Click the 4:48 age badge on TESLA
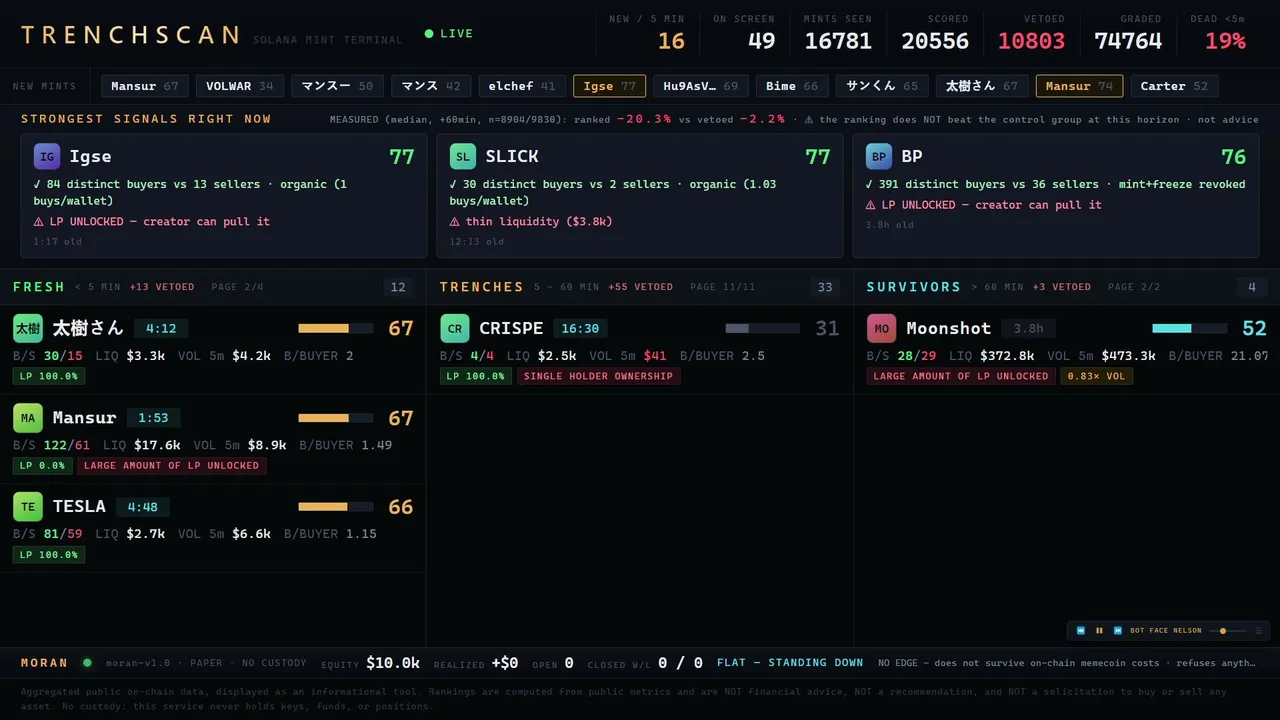Image resolution: width=1280 pixels, height=720 pixels. (x=142, y=507)
